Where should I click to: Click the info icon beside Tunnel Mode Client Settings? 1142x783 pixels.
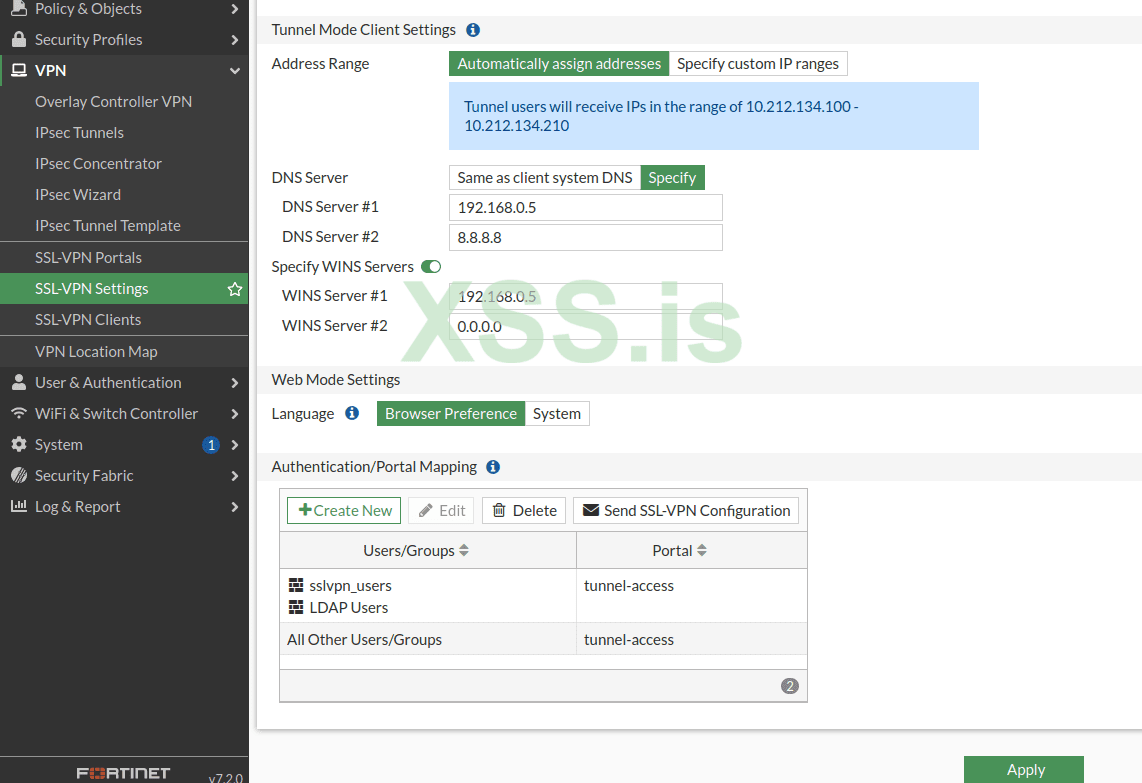(x=473, y=30)
